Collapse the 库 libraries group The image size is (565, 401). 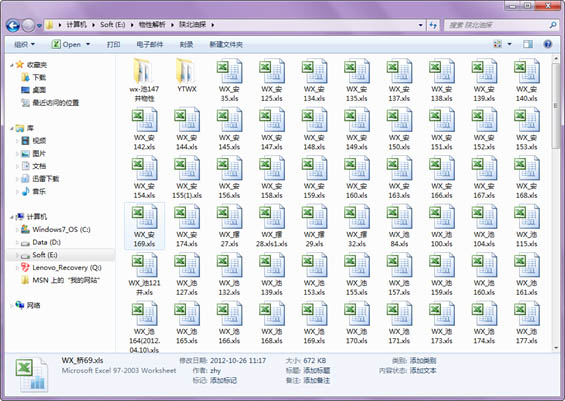tap(12, 128)
